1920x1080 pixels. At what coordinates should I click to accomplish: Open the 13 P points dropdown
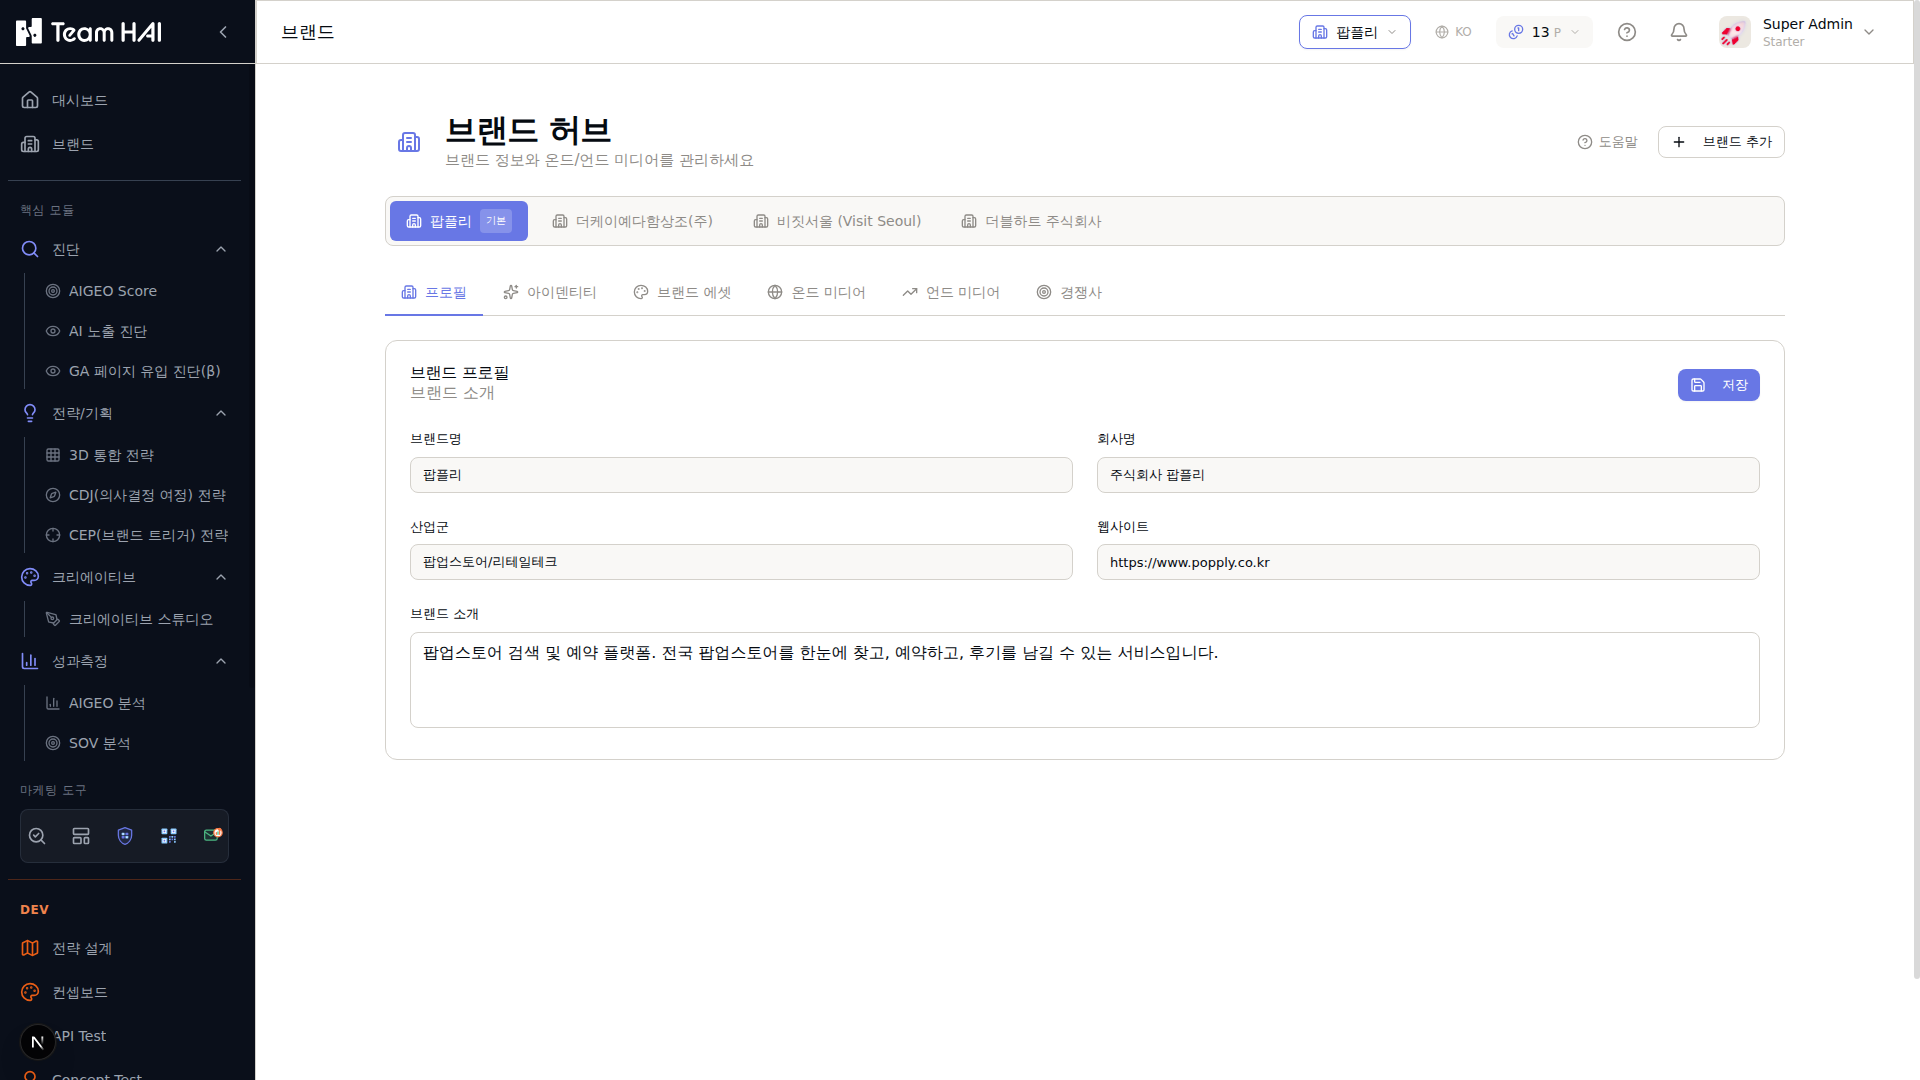[1543, 32]
